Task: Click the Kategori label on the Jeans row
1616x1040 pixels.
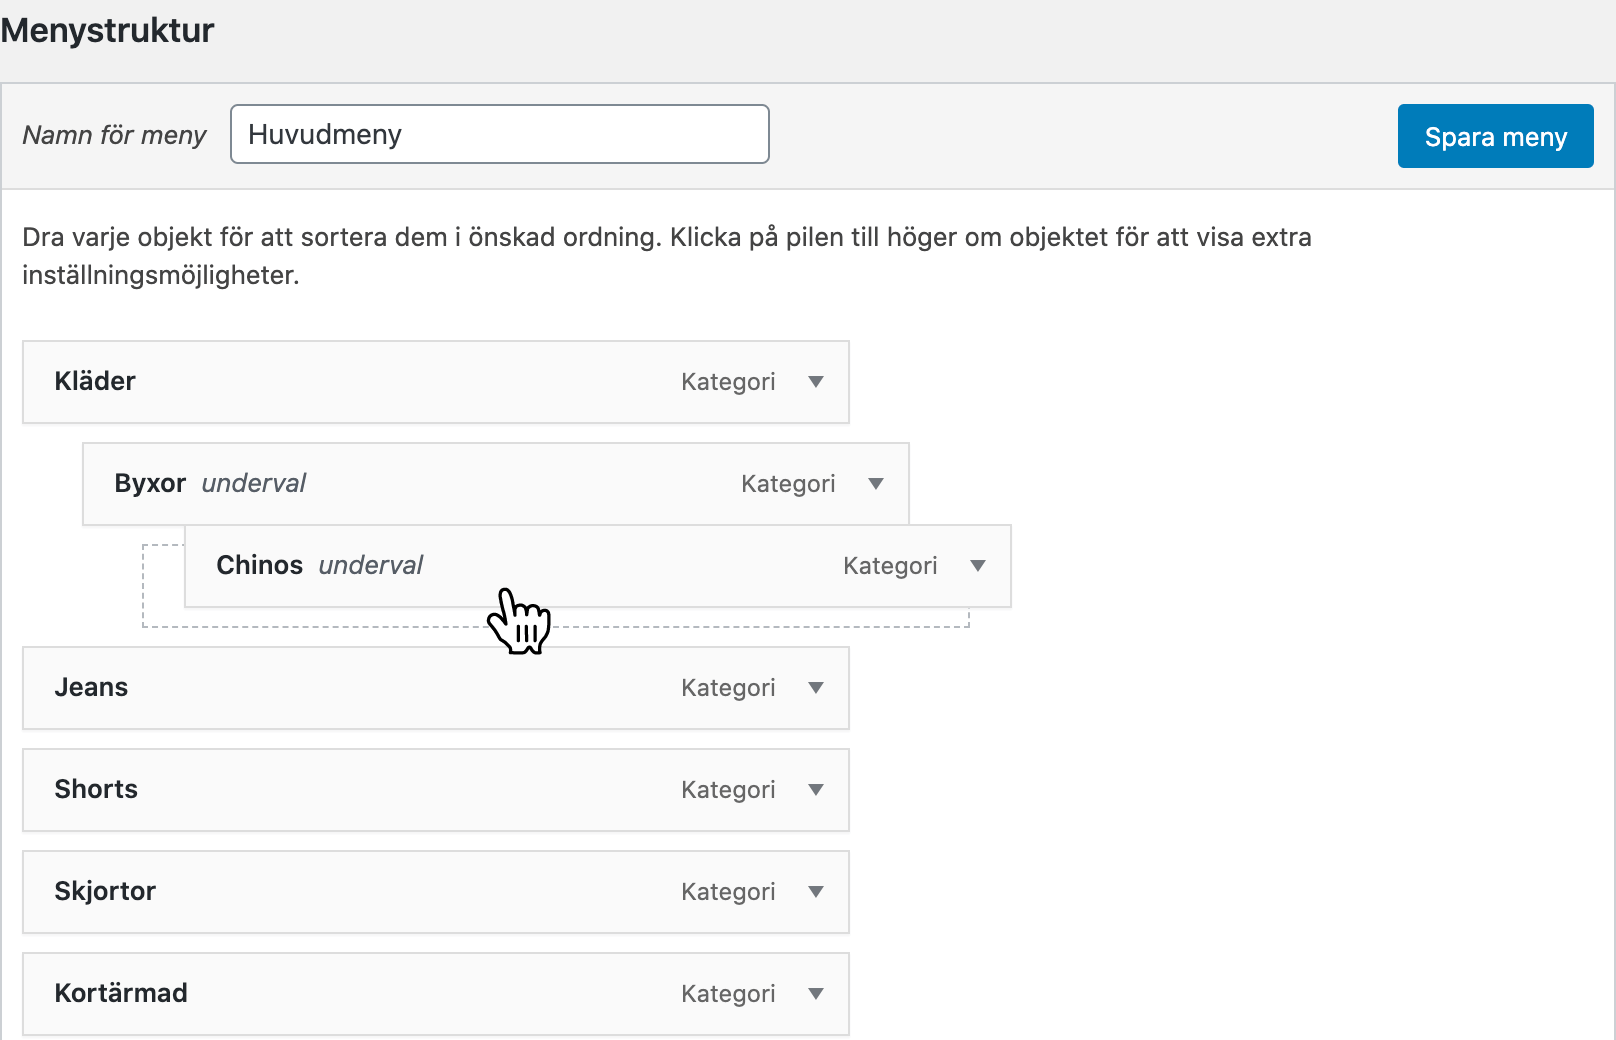Action: pos(728,688)
